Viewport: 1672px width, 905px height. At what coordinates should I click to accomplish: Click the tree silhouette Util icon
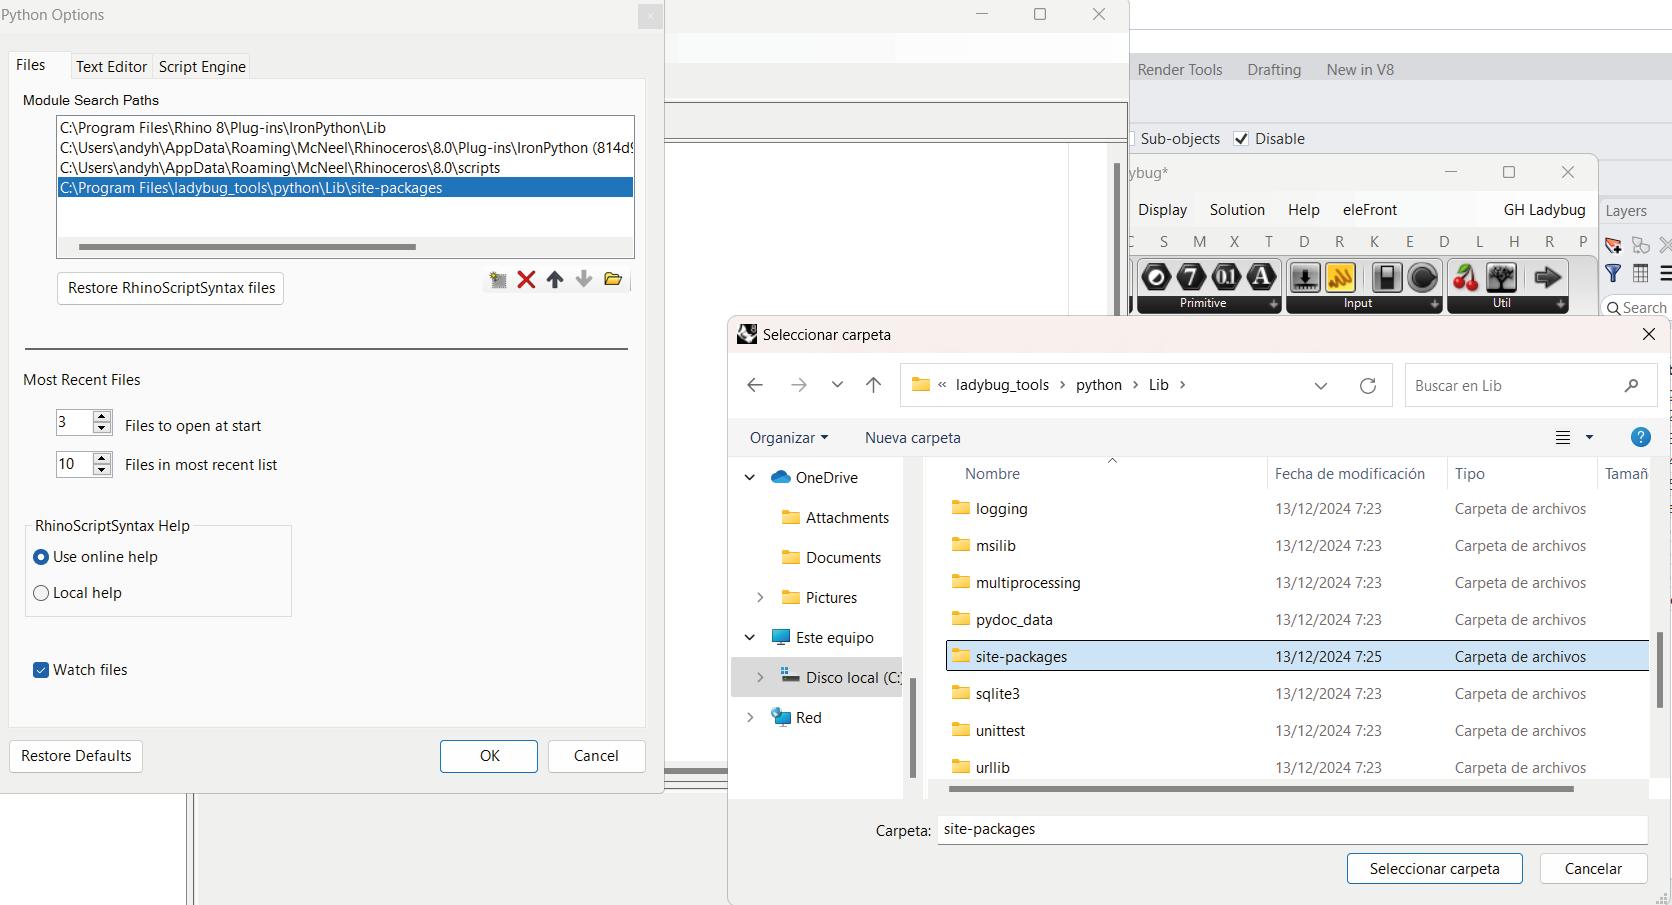[x=1501, y=277]
